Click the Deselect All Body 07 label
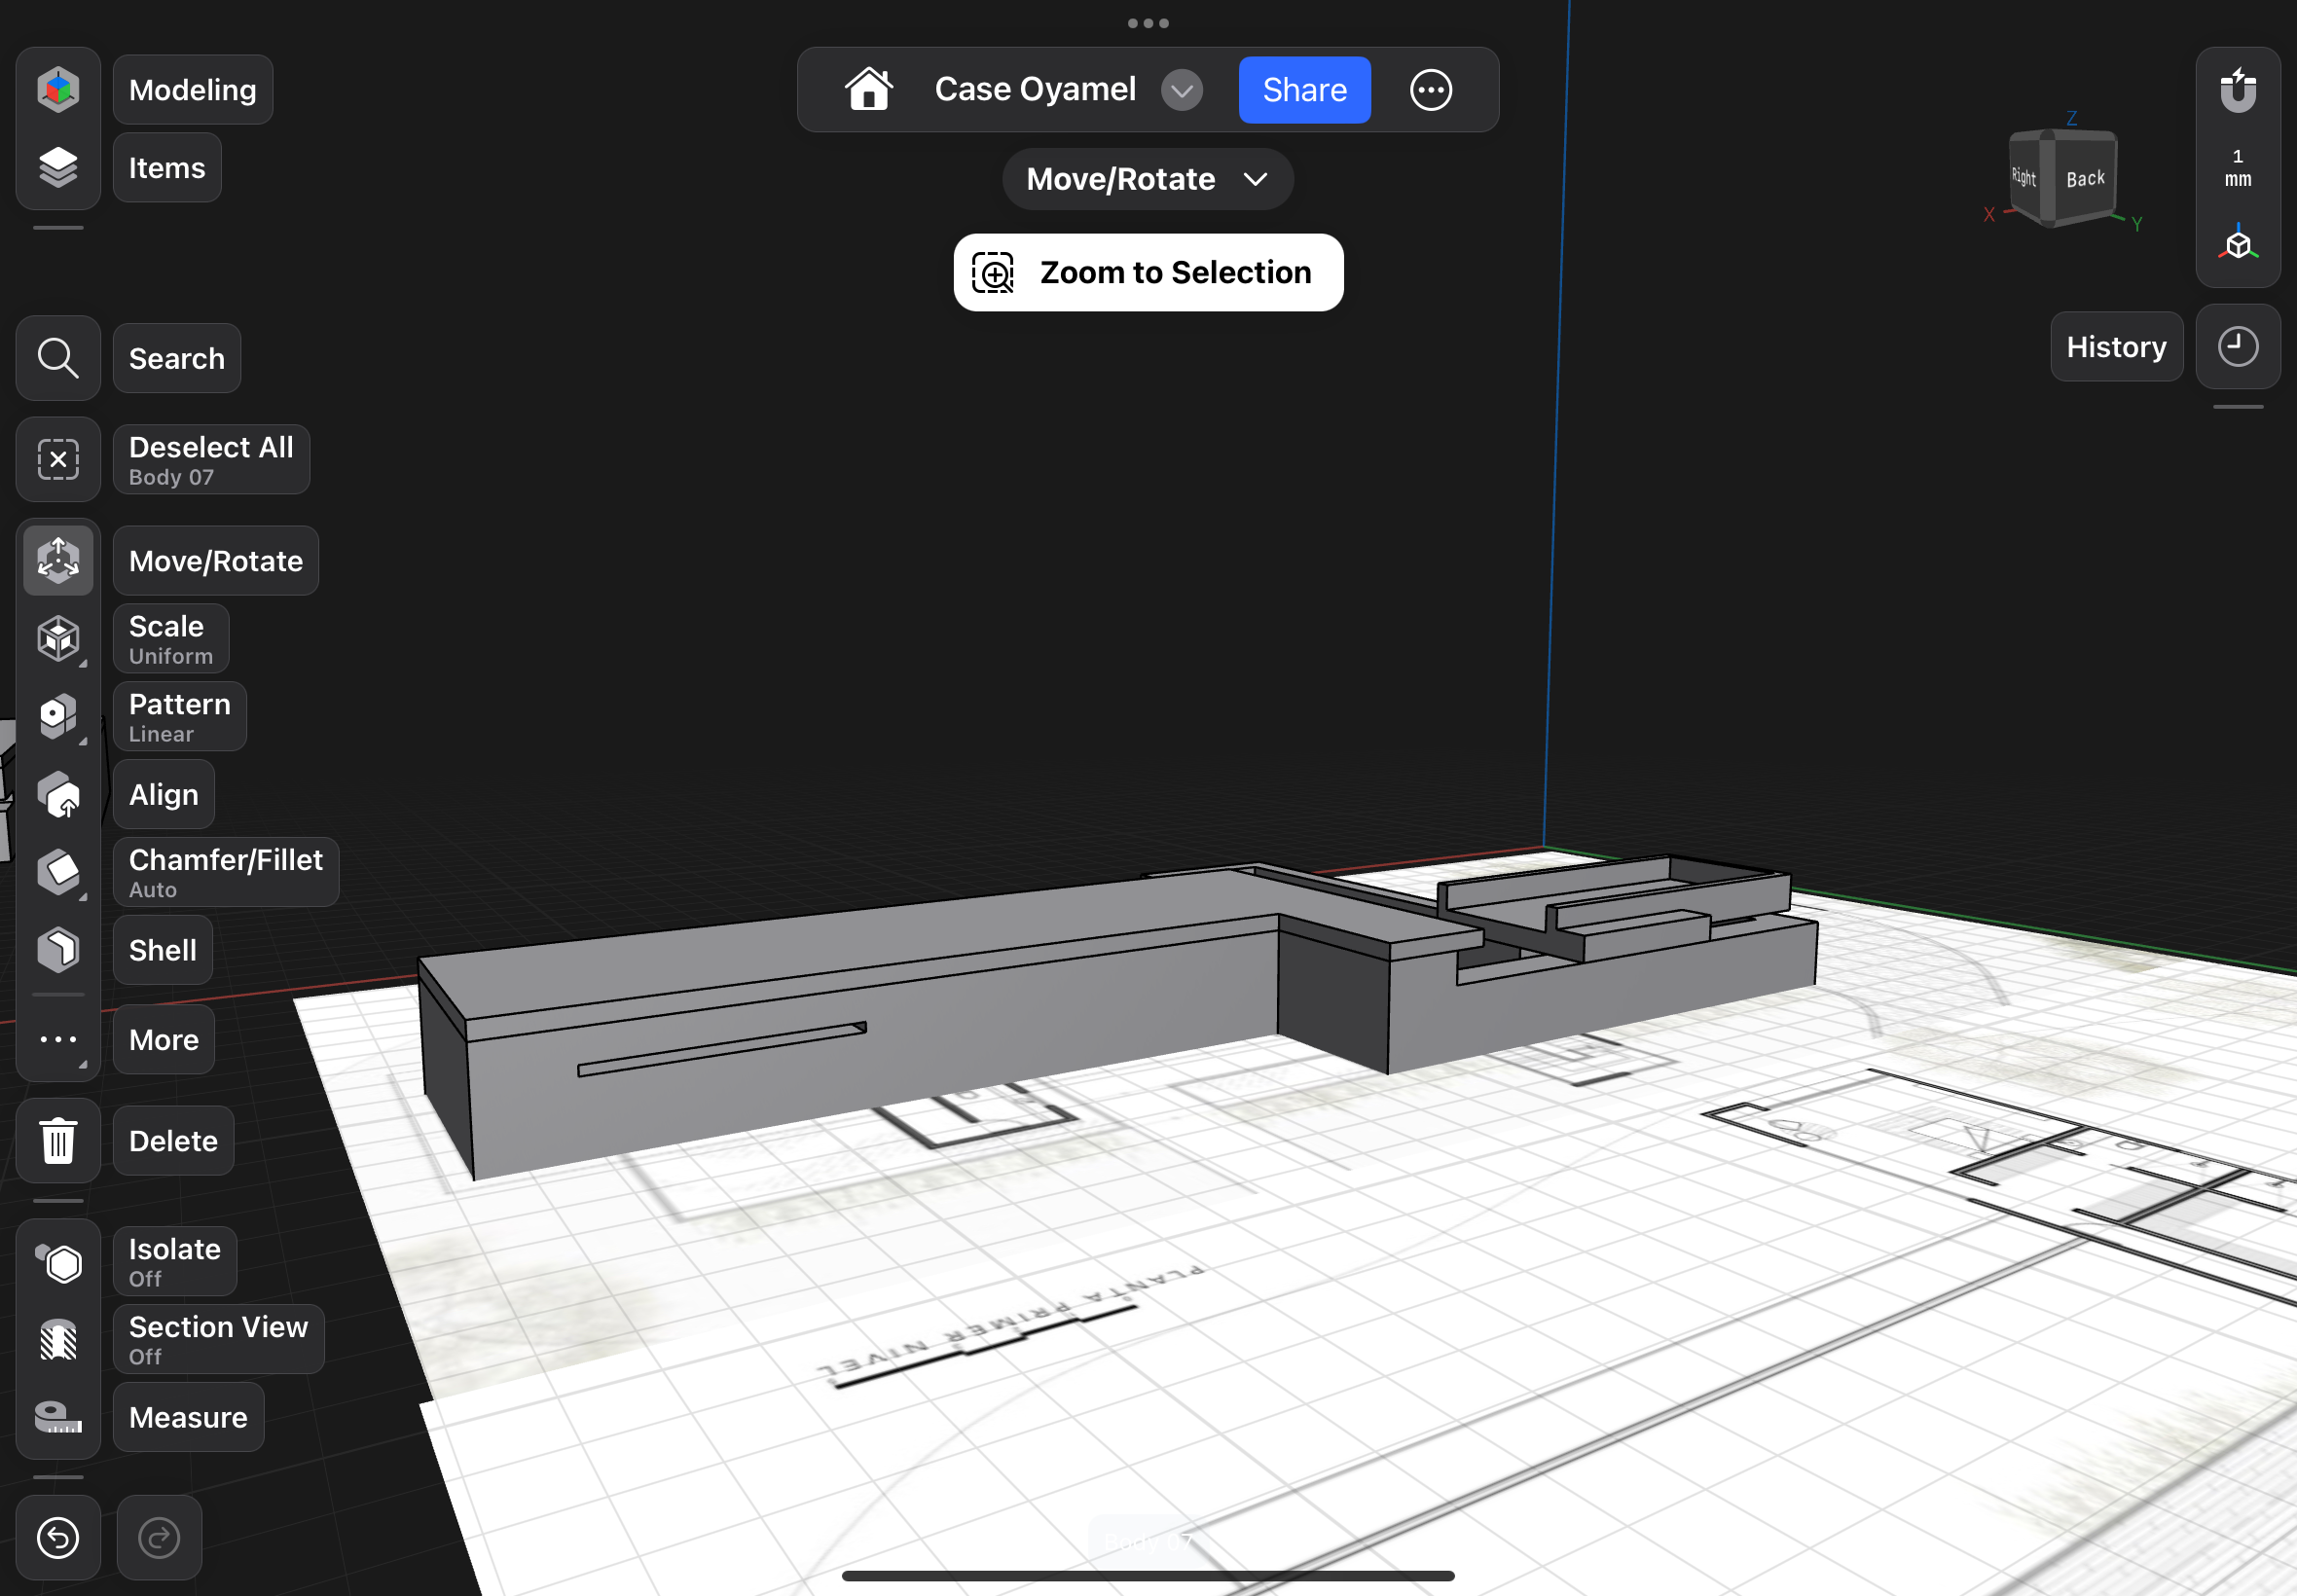This screenshot has height=1596, width=2297. 211,459
